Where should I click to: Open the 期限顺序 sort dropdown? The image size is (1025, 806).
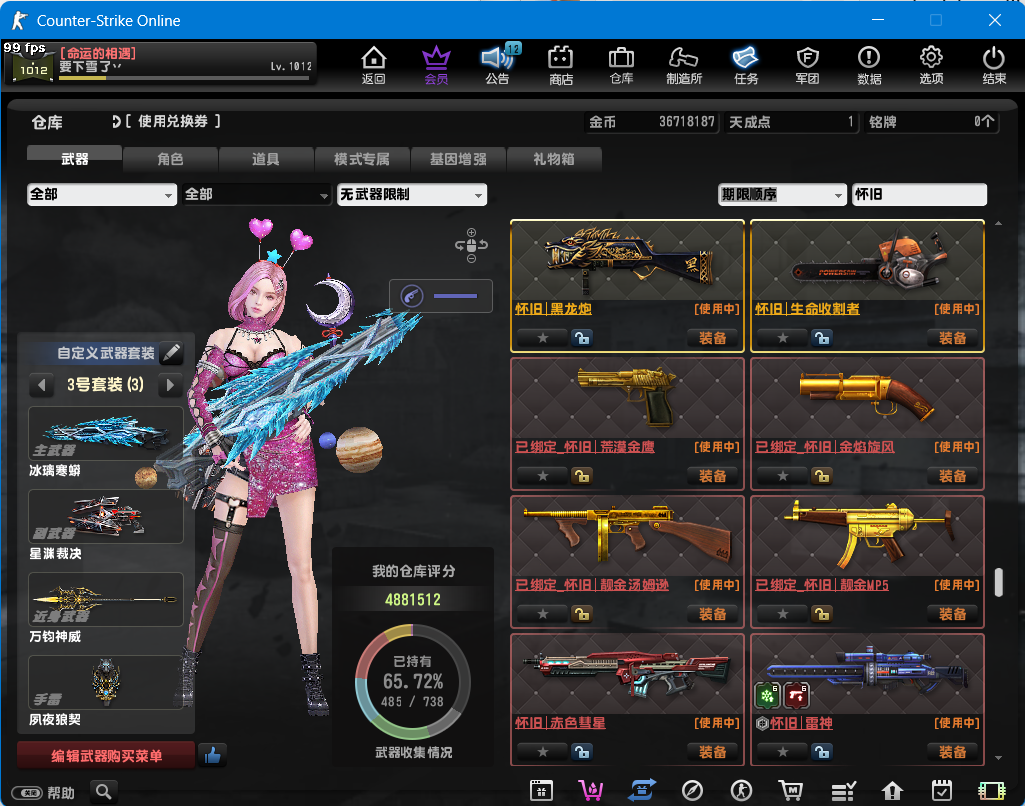782,195
